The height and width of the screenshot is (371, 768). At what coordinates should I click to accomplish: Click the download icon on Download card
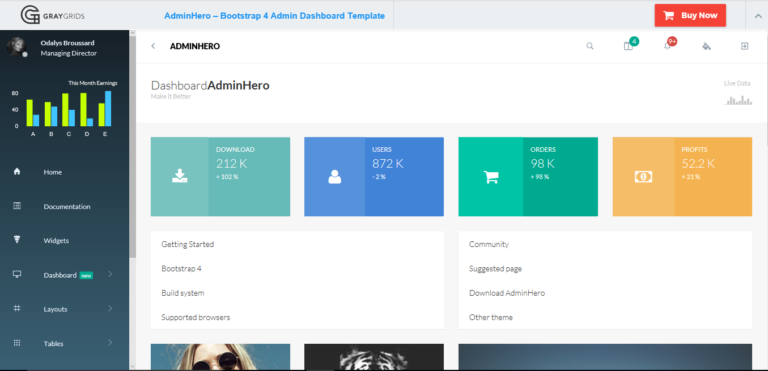click(x=180, y=176)
